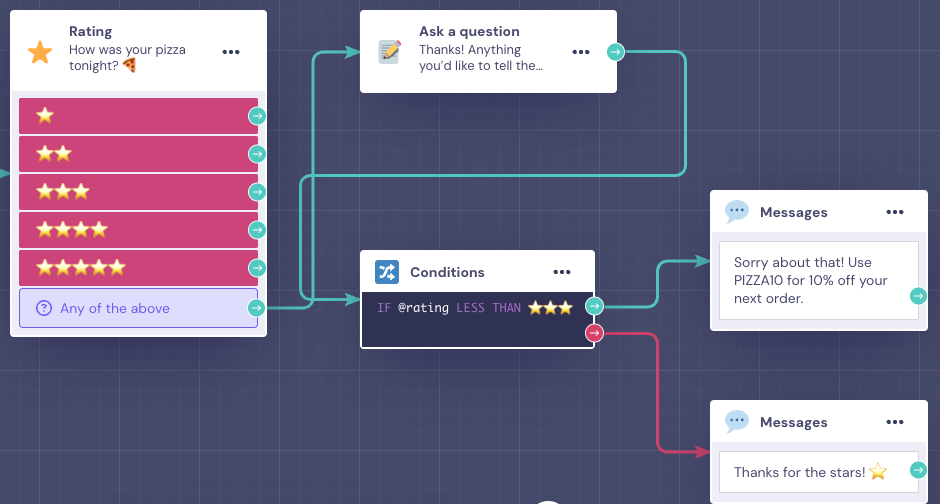Click the green true output of Conditions
Screen dimensions: 940x504
click(594, 306)
